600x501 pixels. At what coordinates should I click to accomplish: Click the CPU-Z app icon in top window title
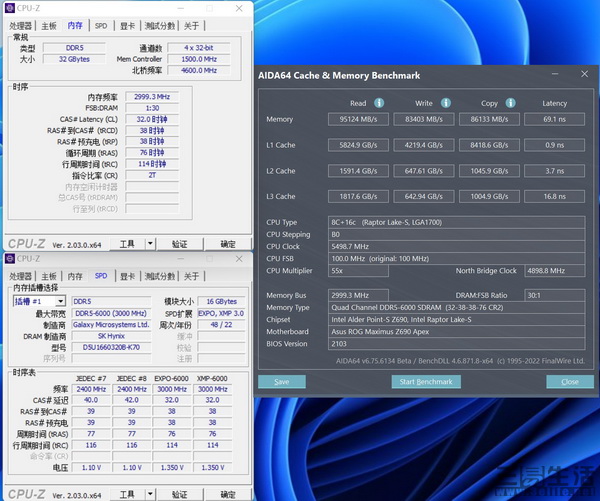(x=10, y=8)
